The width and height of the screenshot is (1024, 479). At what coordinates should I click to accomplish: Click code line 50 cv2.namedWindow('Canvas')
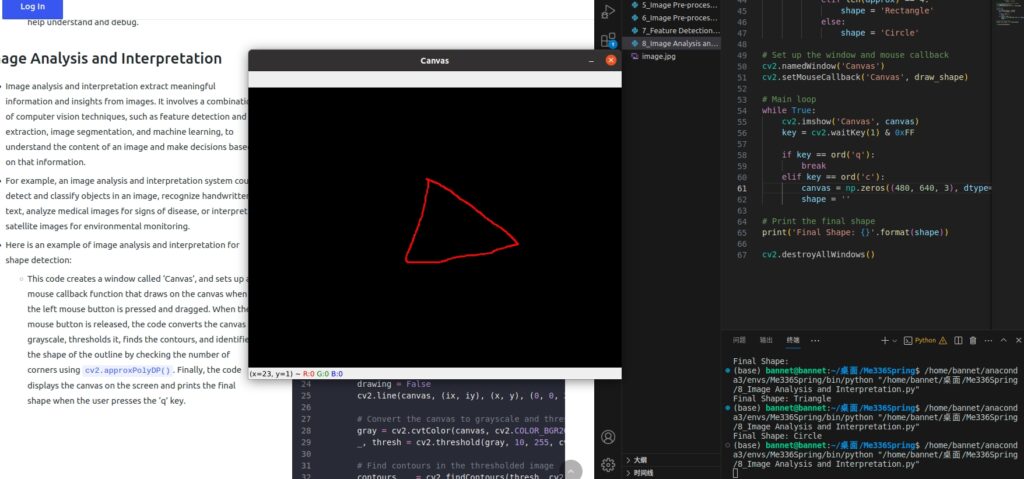coord(823,66)
